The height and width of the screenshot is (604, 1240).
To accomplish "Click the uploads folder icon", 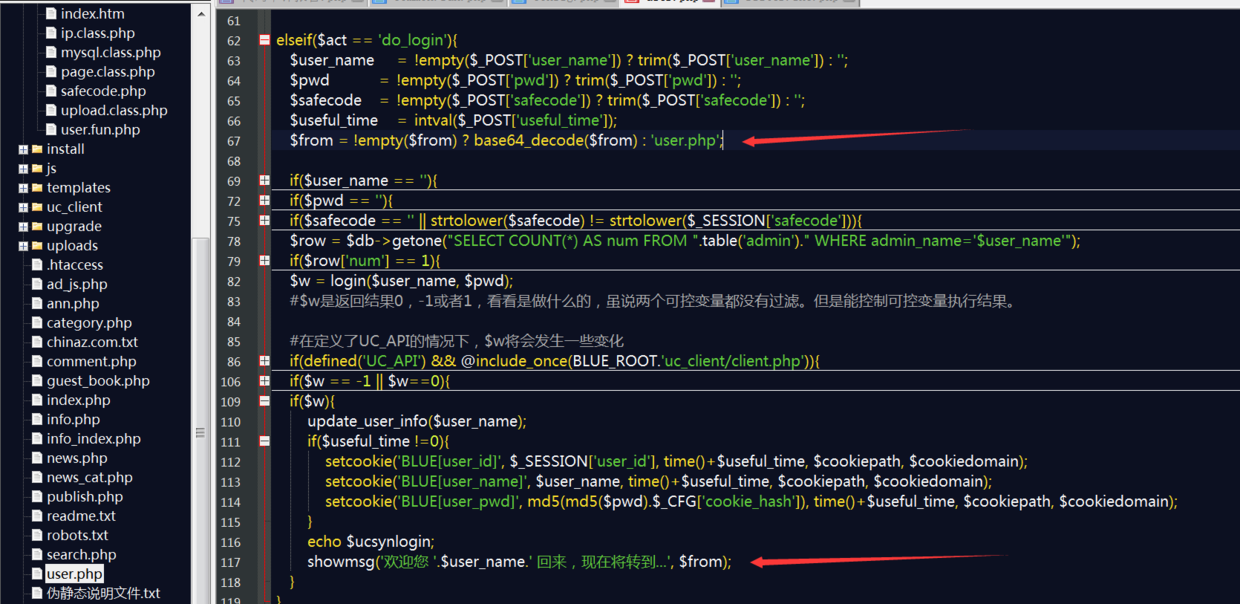I will pos(37,246).
